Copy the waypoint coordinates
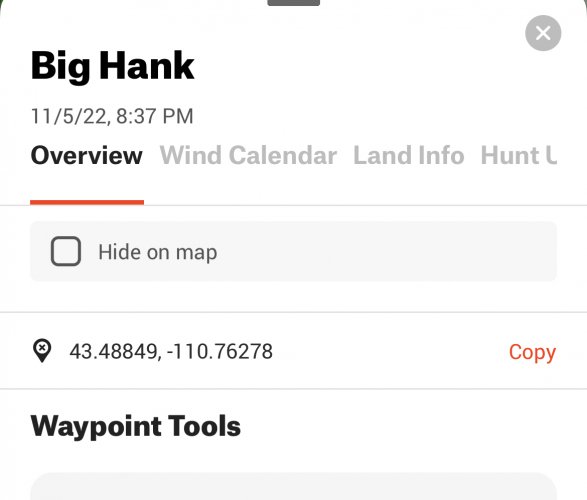587x500 pixels. 532,352
